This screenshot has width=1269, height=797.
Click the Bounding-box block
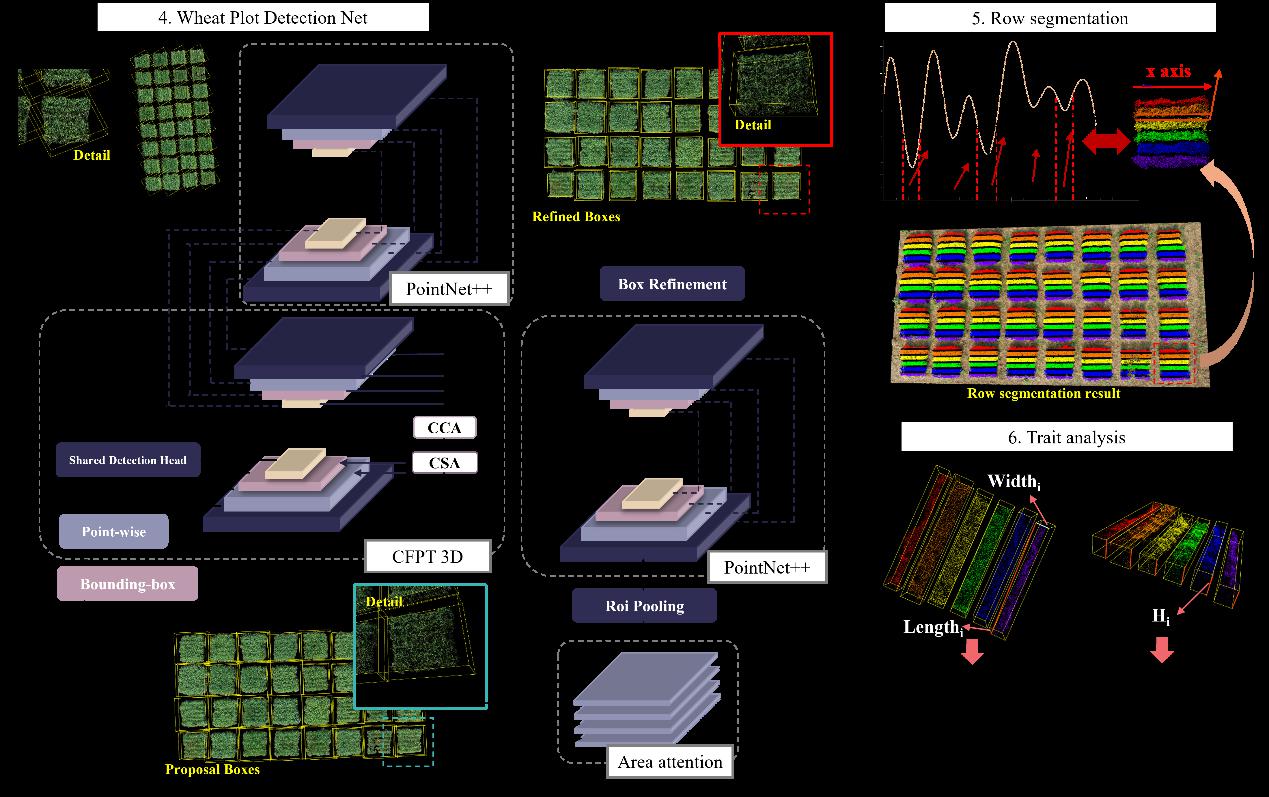pos(127,584)
